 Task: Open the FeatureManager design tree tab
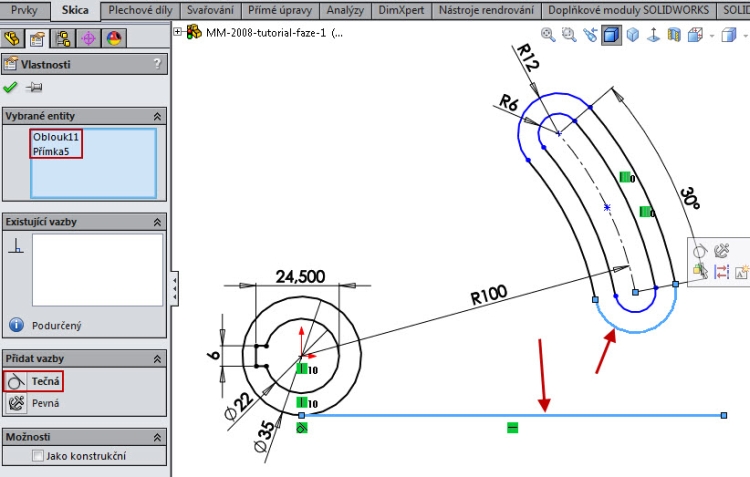12,38
